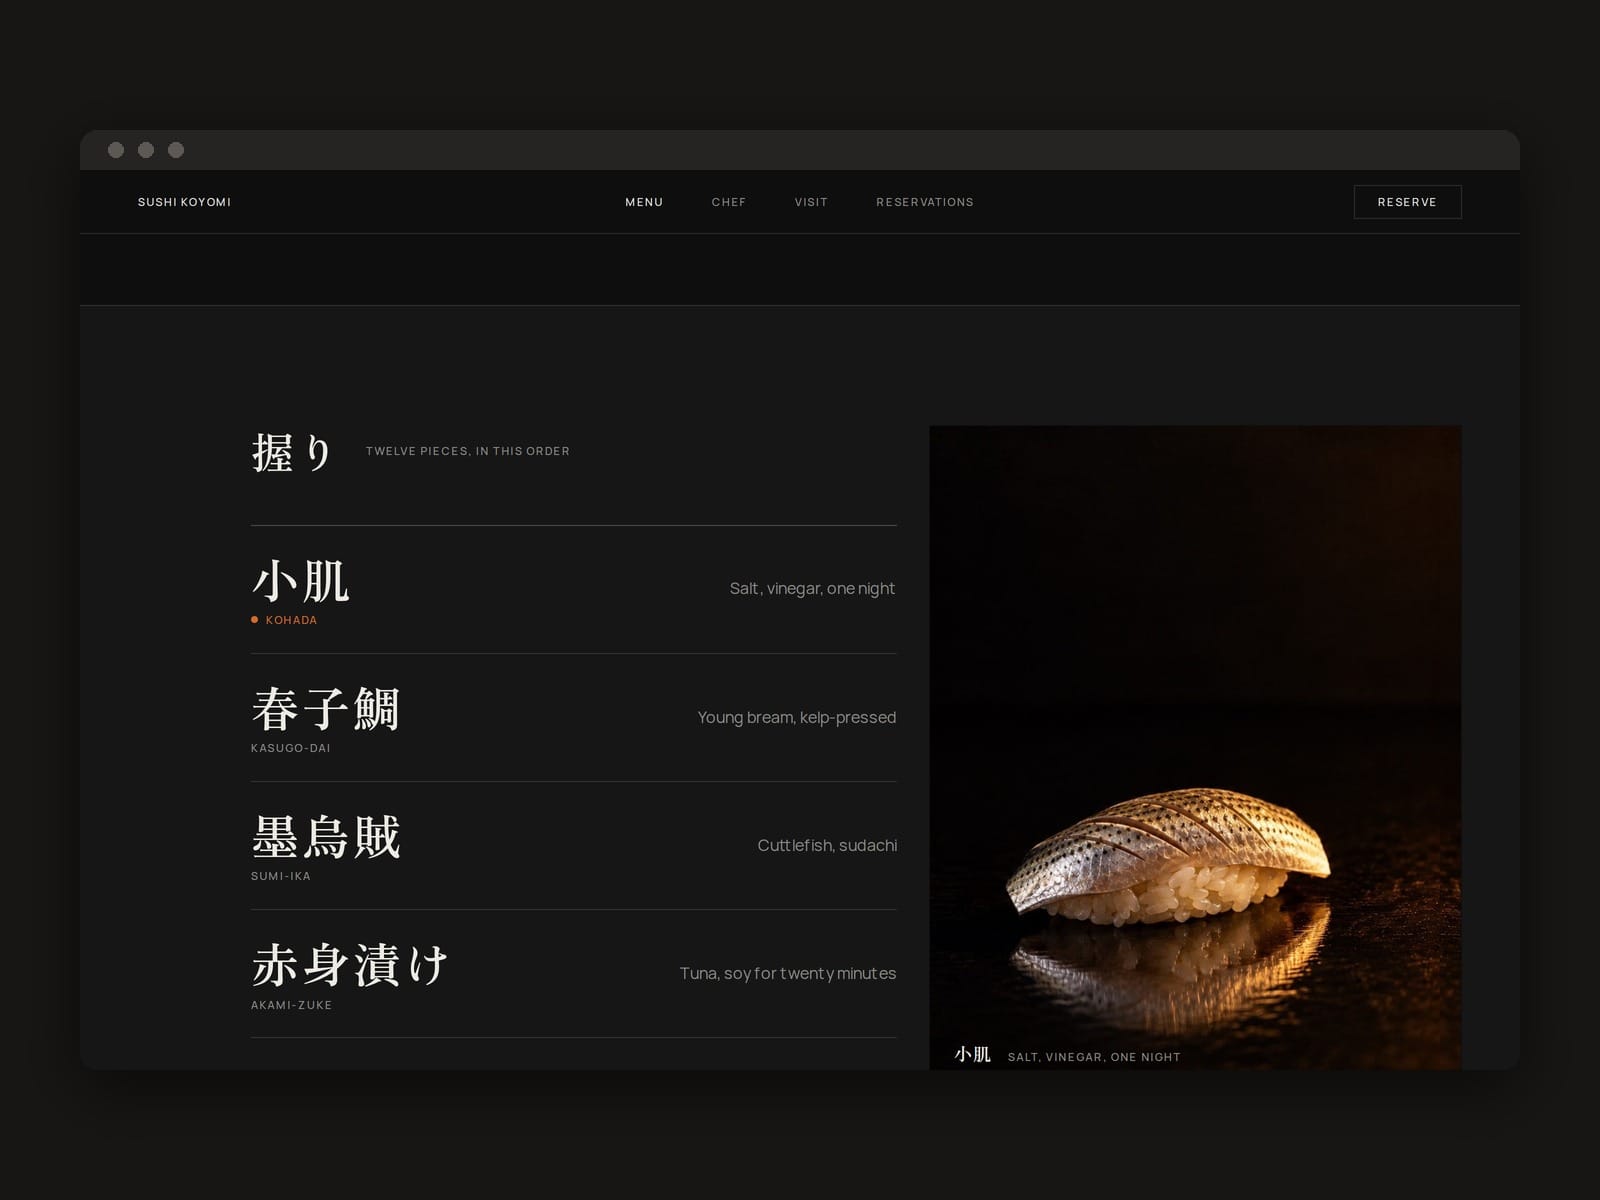
Task: Open the Menu navigation item
Action: coord(644,202)
